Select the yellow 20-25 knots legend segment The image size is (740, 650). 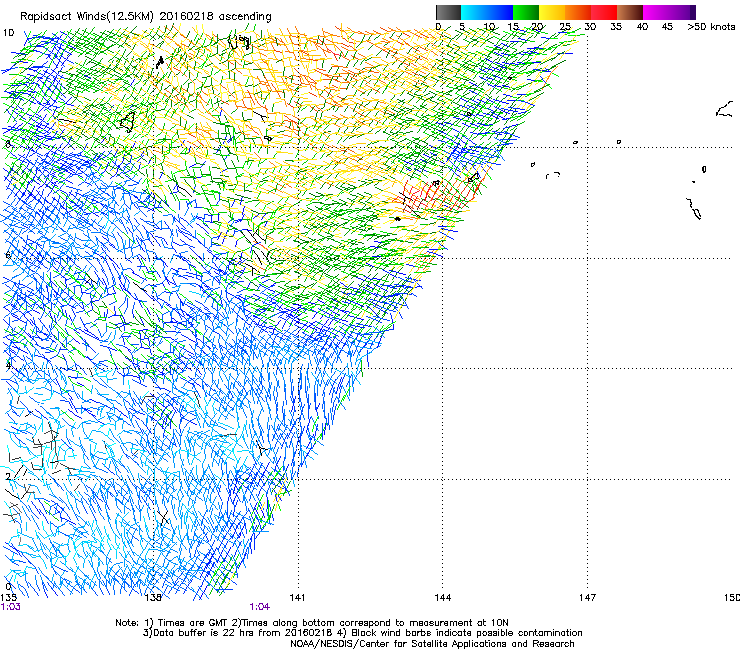(x=552, y=12)
